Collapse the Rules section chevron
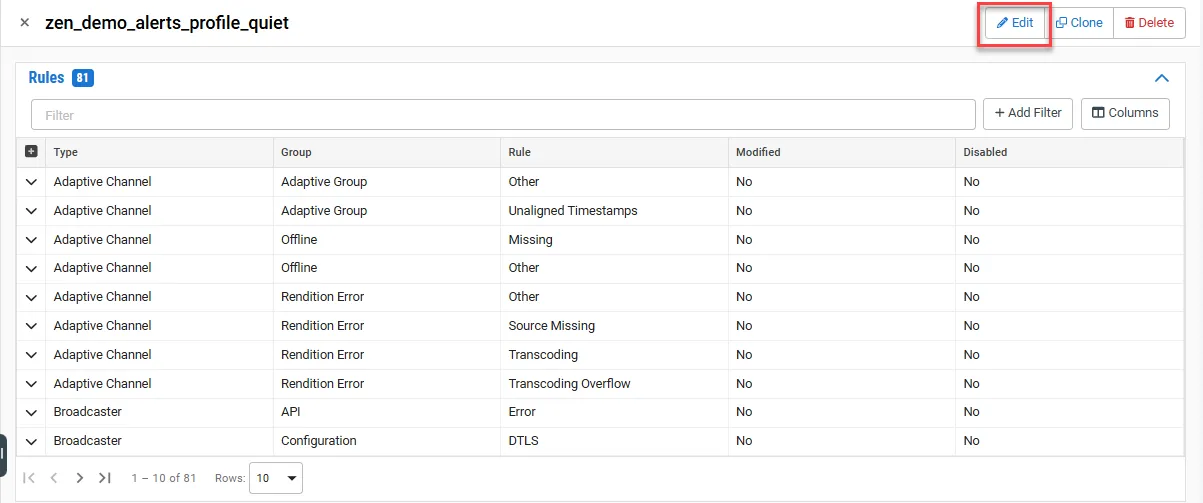 point(1162,78)
